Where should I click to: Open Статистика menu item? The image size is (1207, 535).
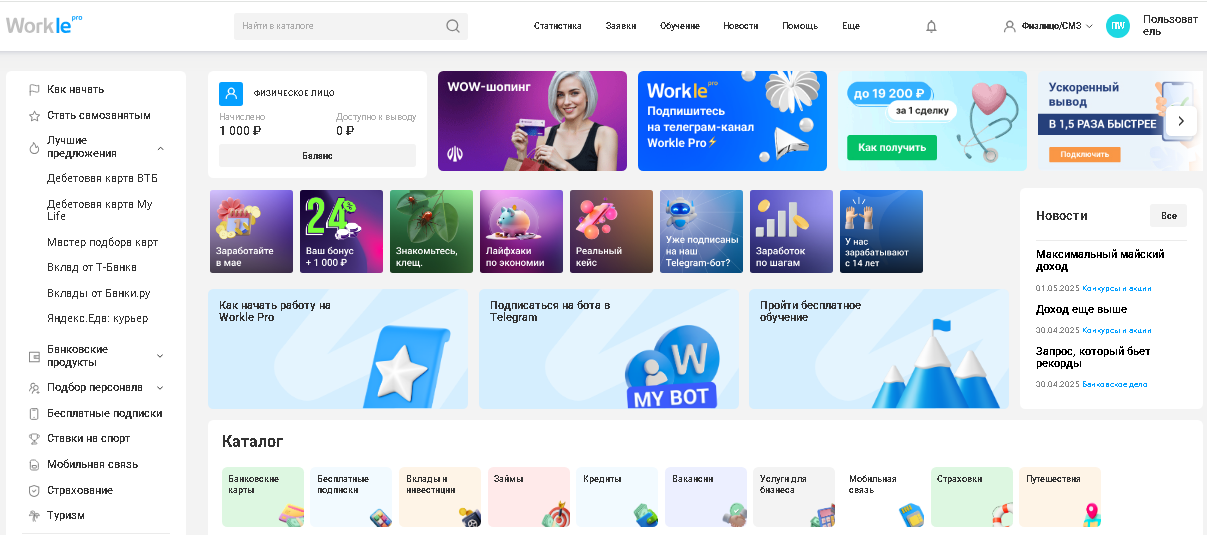pos(558,26)
